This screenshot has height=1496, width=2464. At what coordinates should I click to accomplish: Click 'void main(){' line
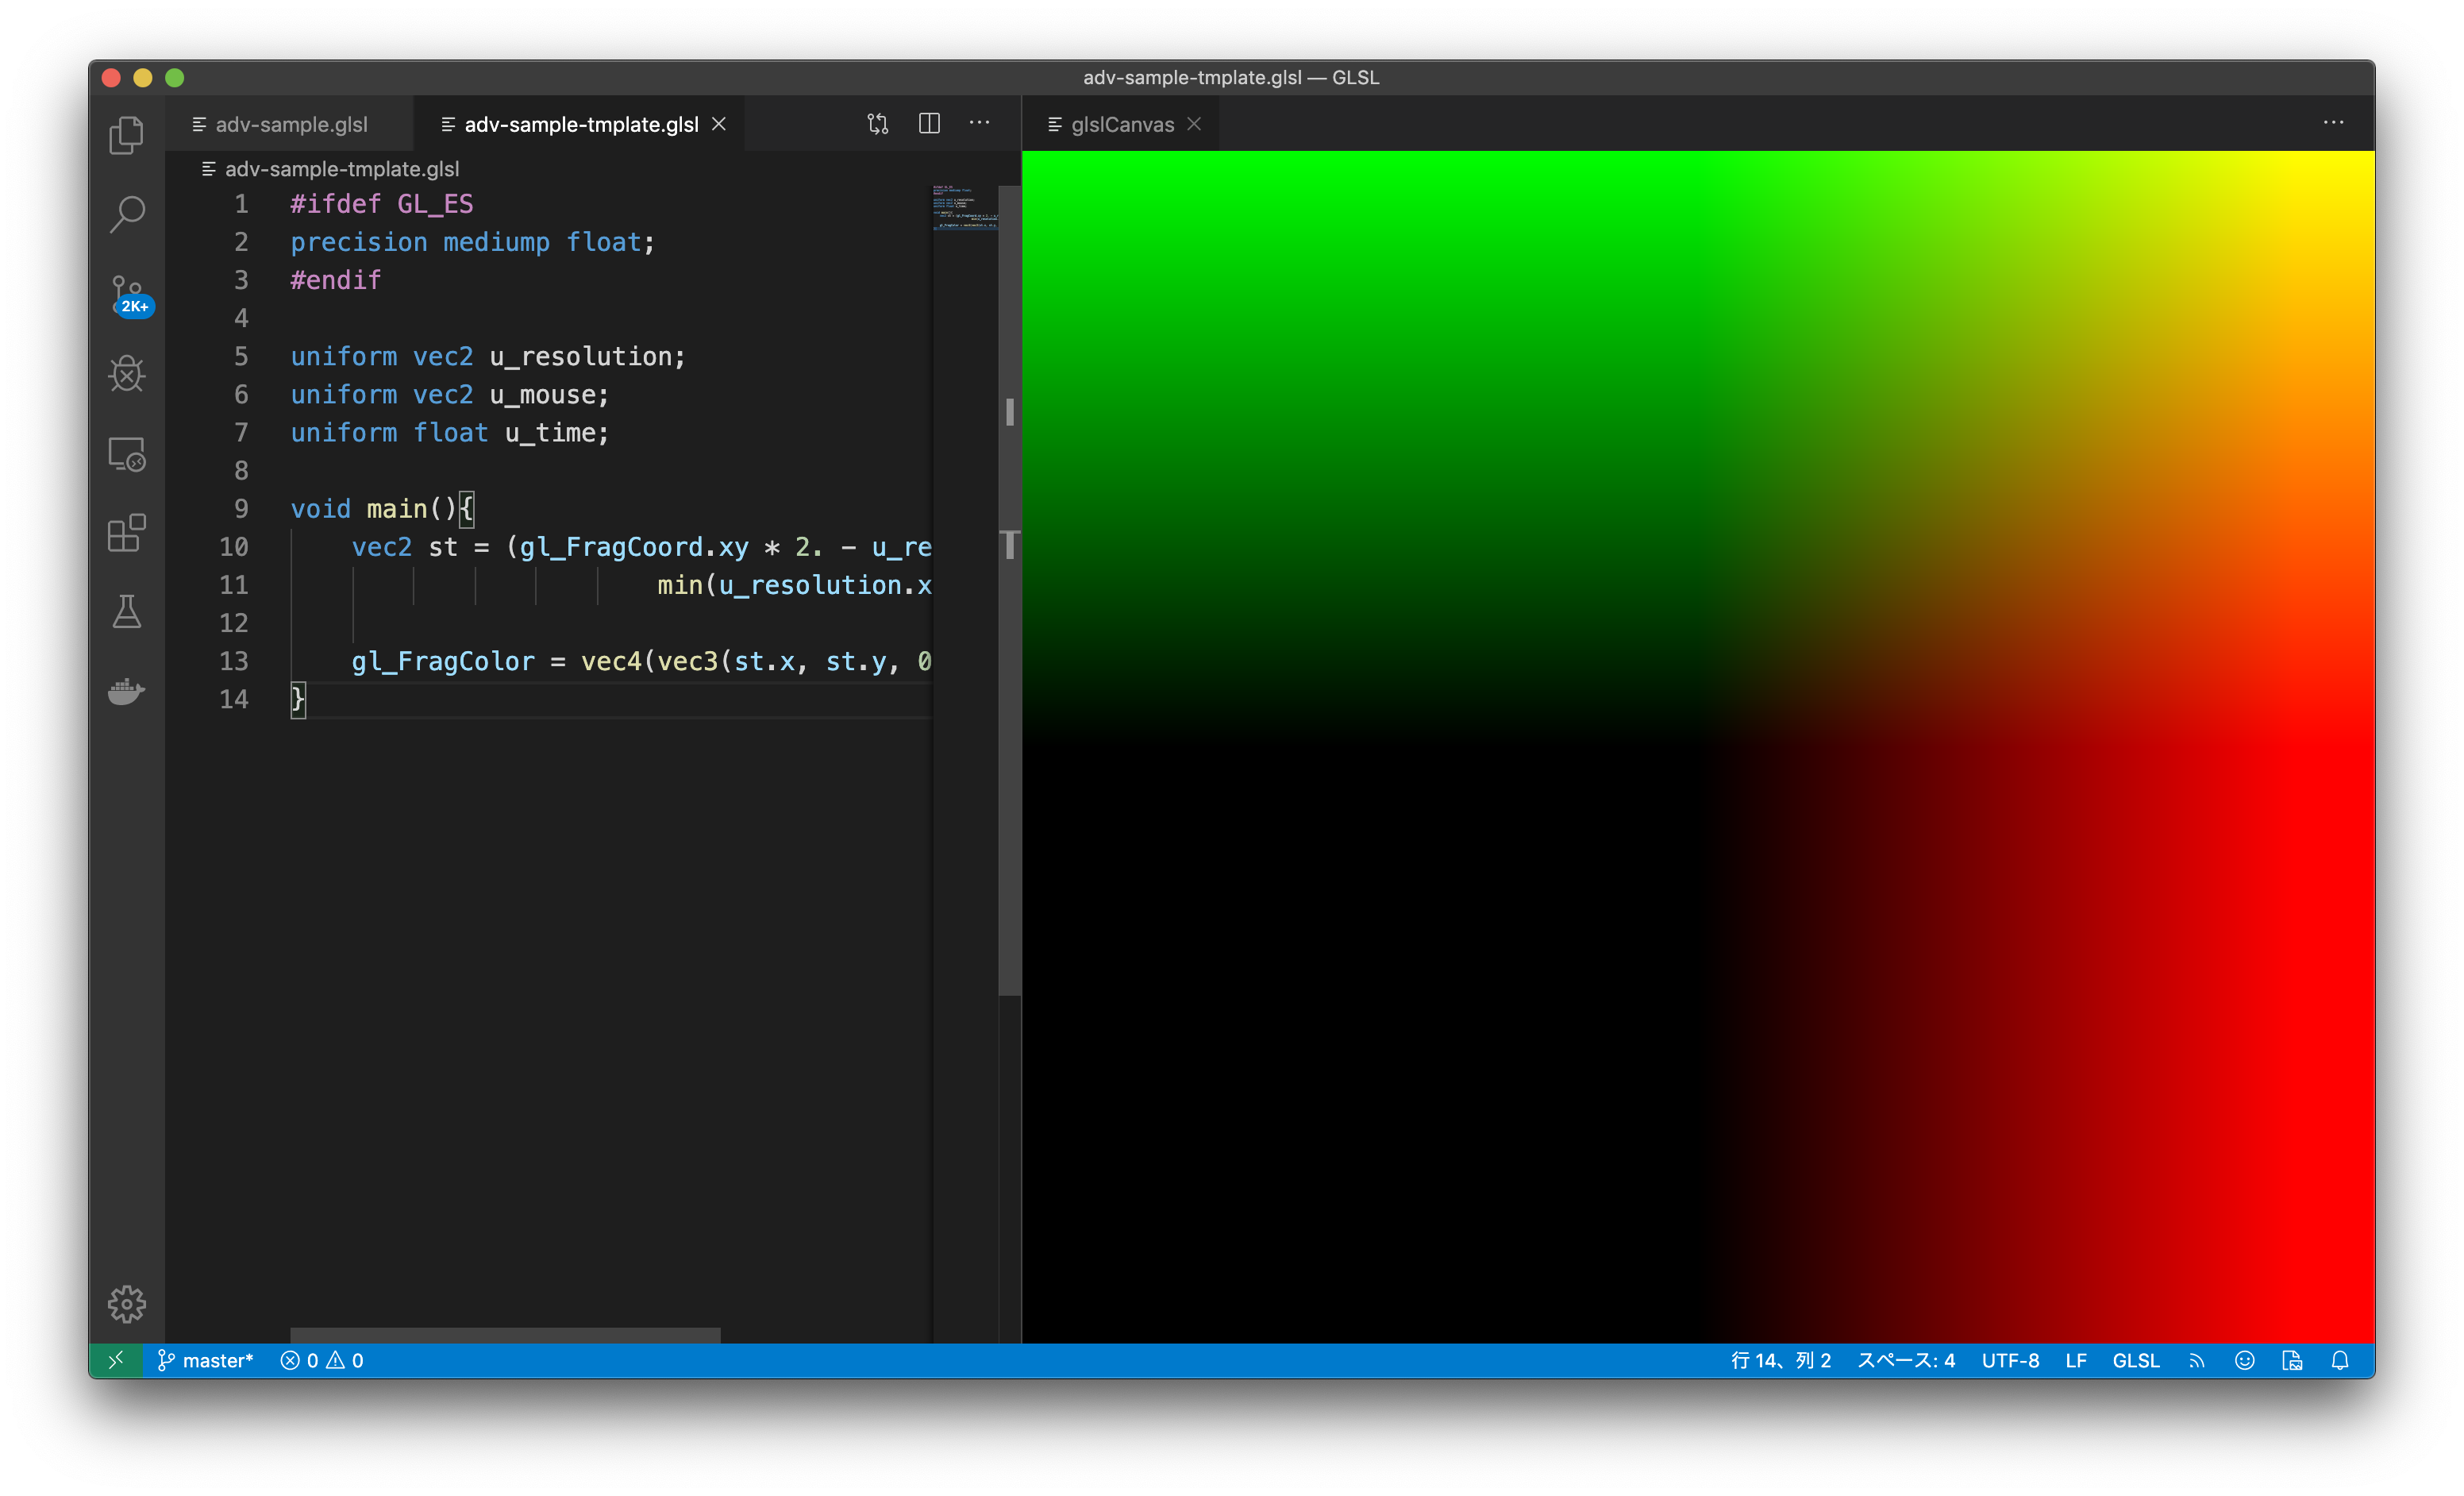point(382,509)
